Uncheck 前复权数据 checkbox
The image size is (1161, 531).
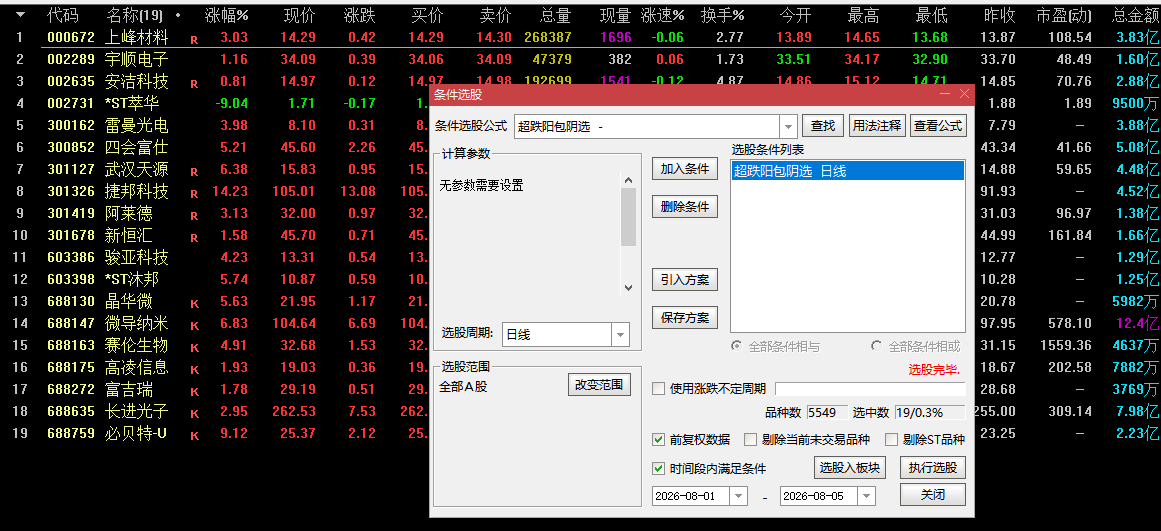658,439
